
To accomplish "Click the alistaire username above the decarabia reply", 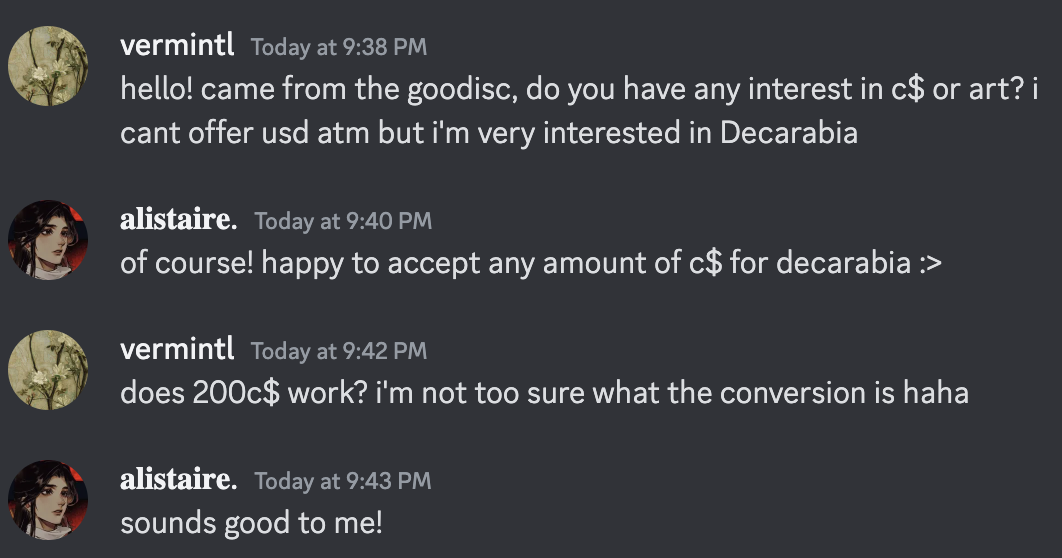I will (x=178, y=220).
